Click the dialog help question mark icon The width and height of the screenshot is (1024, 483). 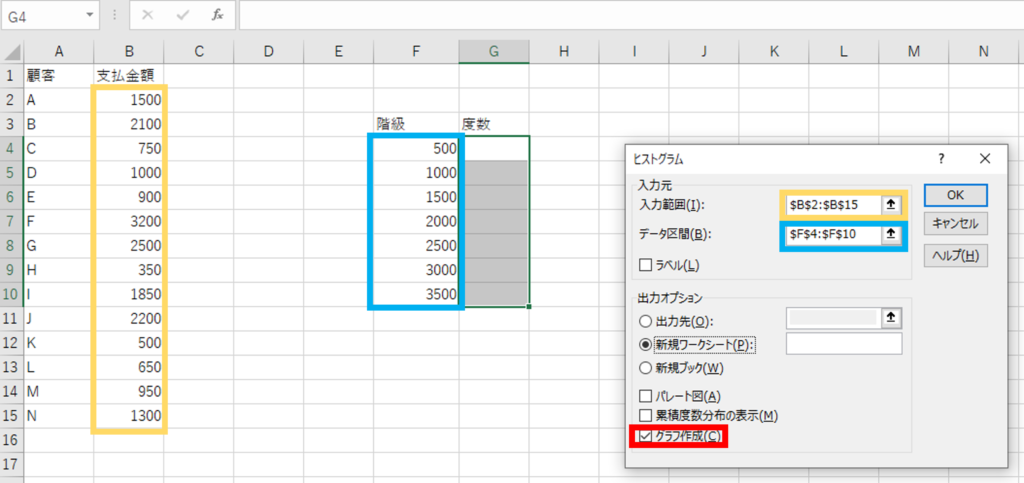(x=941, y=158)
